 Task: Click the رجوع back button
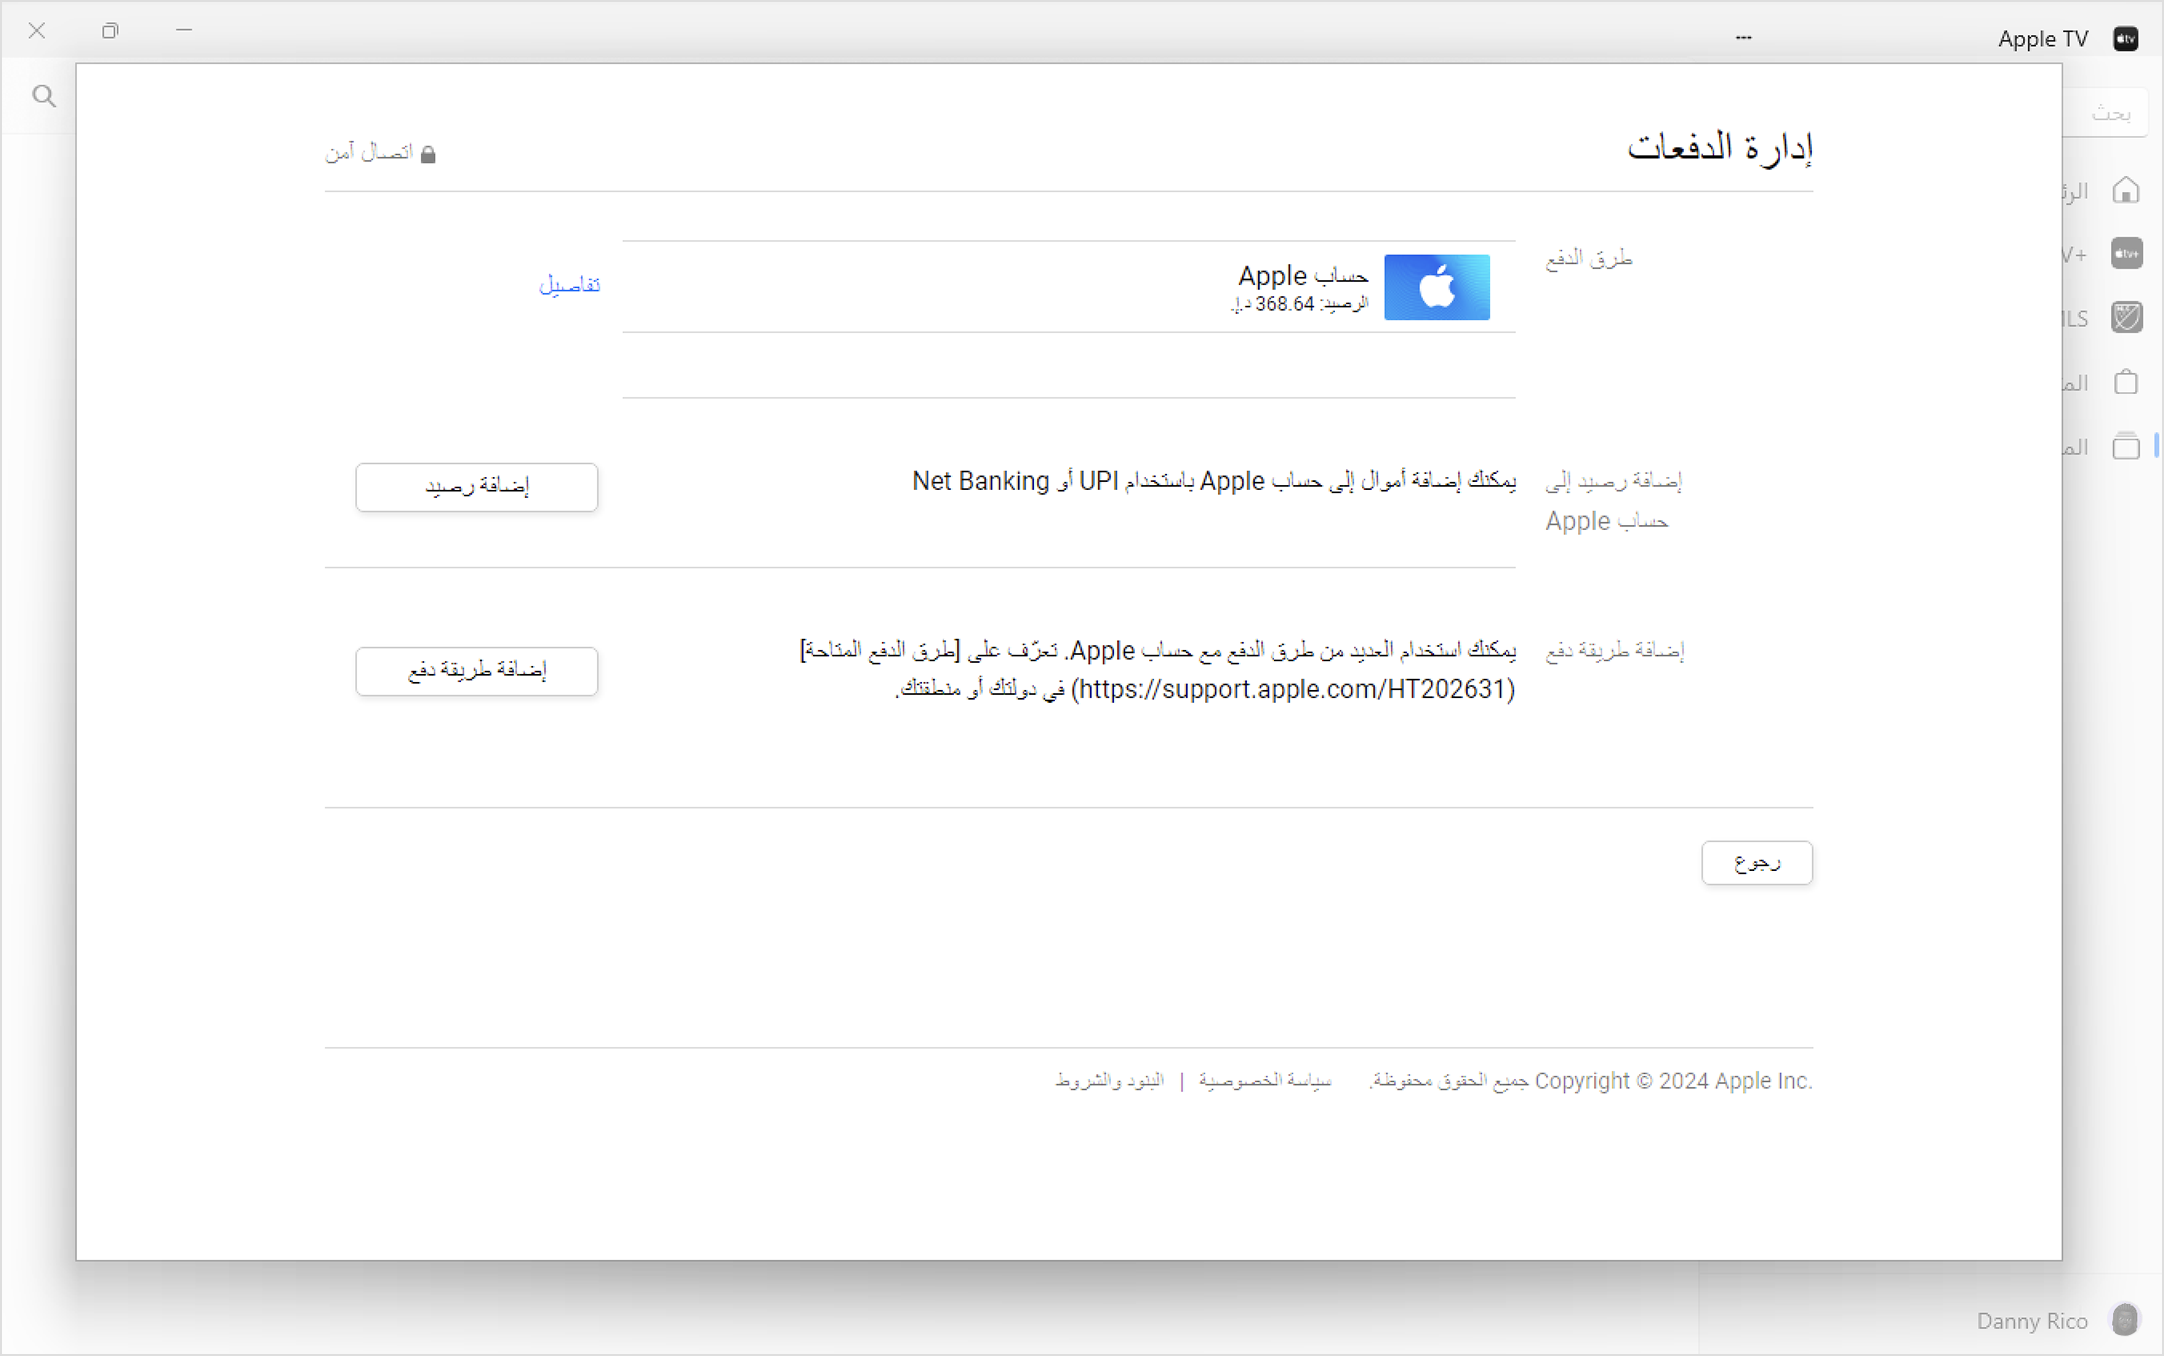(x=1756, y=862)
